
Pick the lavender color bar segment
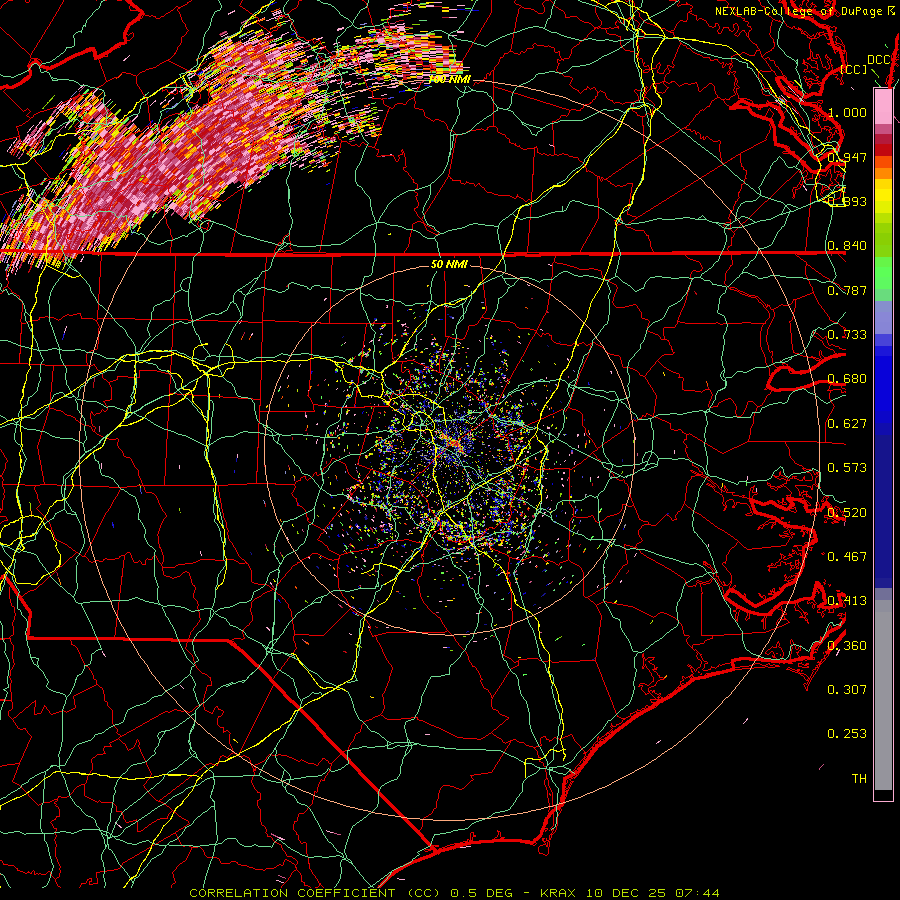[x=883, y=317]
